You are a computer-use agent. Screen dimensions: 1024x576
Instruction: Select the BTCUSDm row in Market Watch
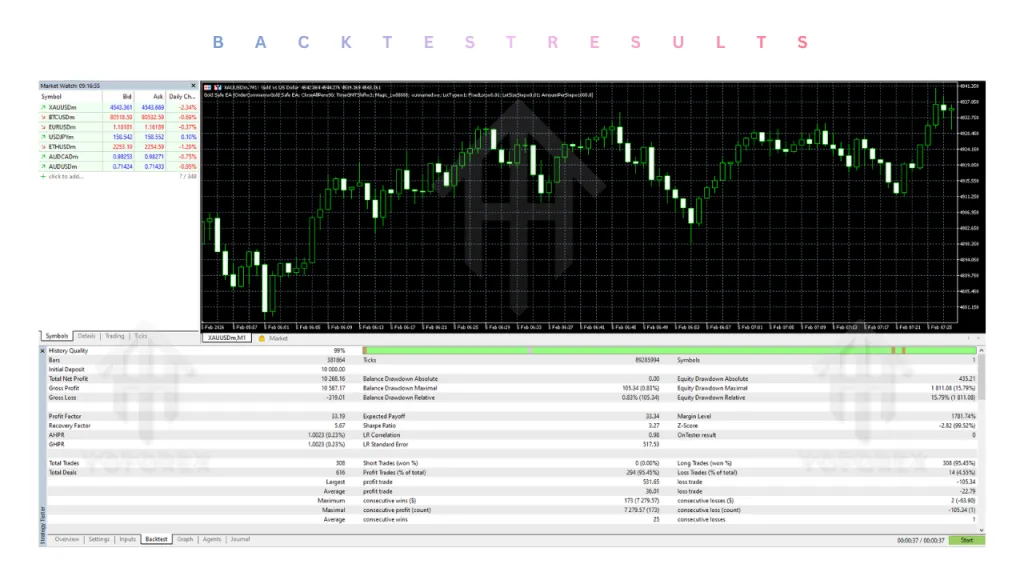(118, 117)
